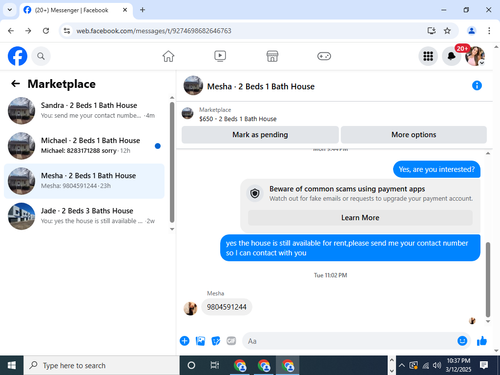Screen dimensions: 500x375
Task: Open the Facebook logo home link
Action: [x=17, y=56]
